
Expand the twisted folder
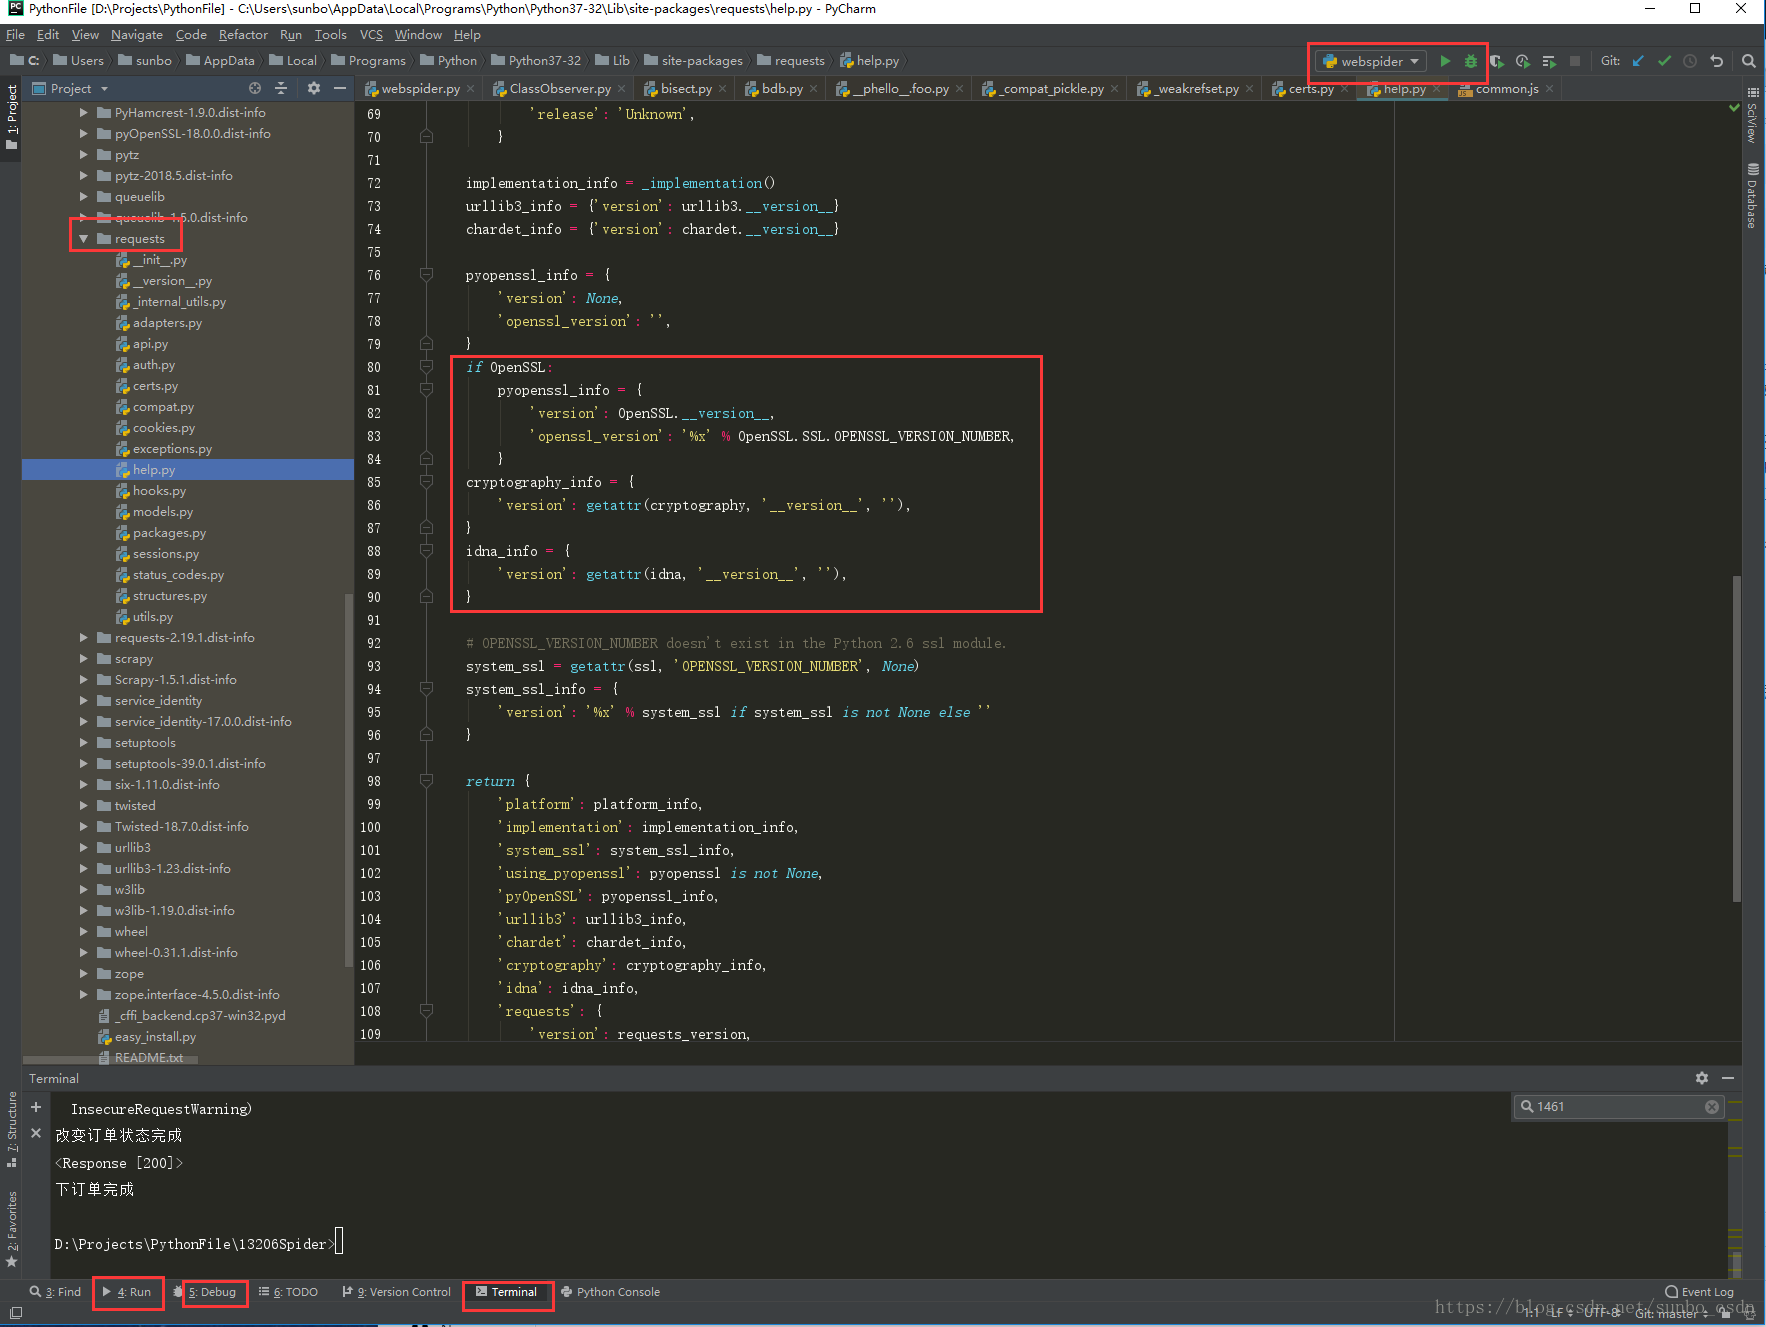tap(84, 806)
